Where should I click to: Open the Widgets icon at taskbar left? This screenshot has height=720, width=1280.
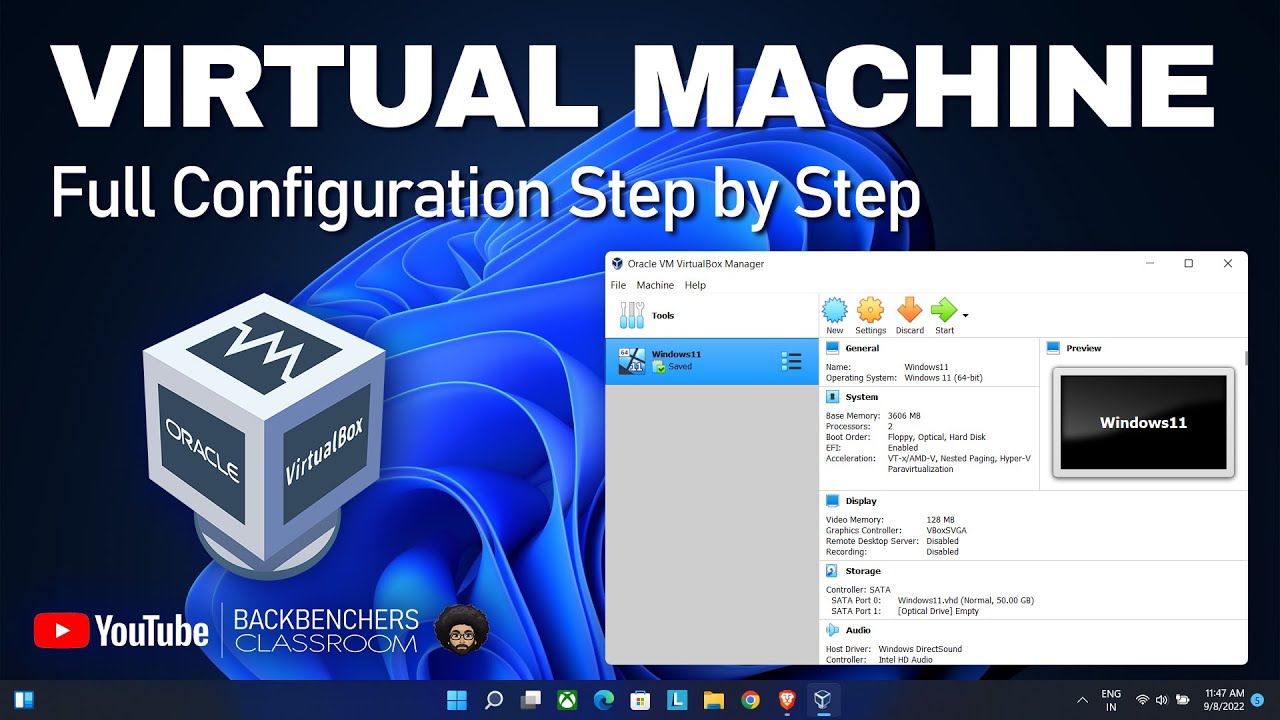[25, 700]
